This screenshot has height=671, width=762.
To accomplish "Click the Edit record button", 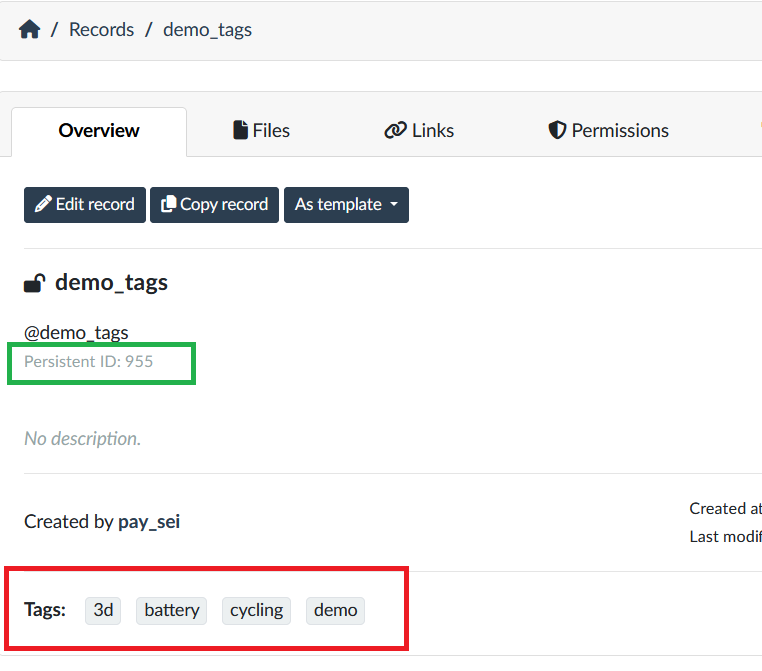I will (85, 205).
